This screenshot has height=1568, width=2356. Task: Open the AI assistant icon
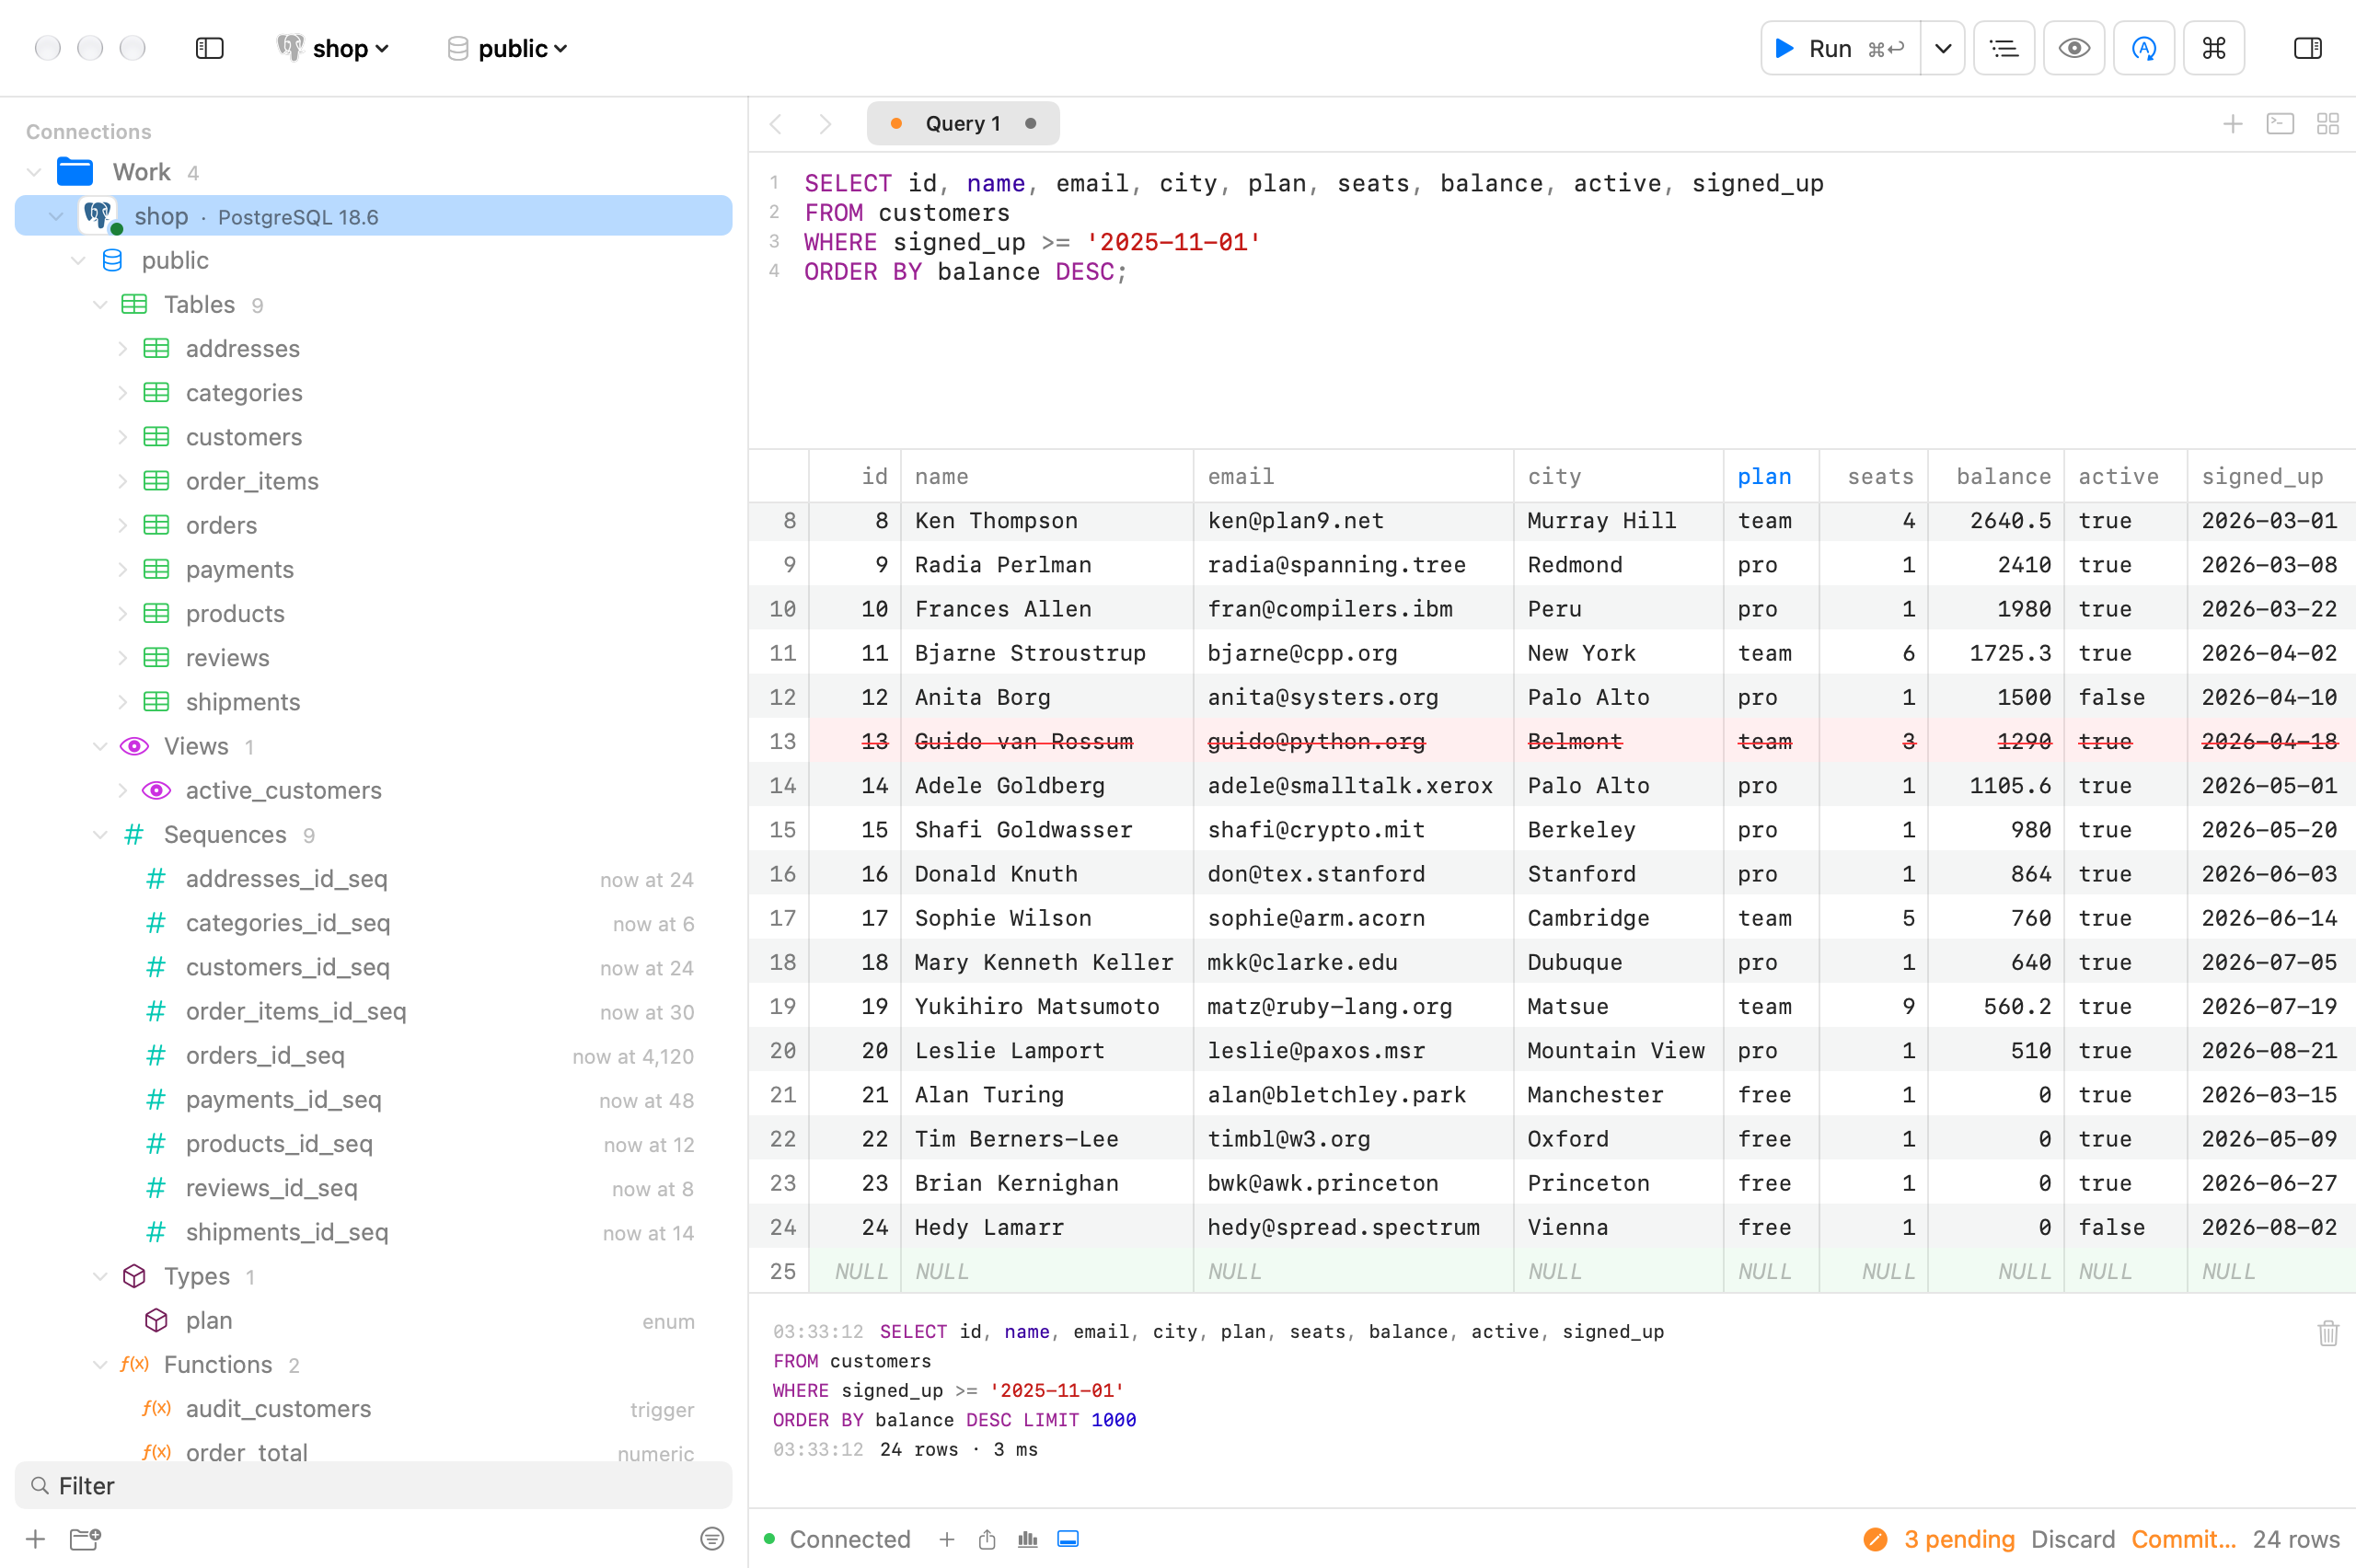point(2144,48)
